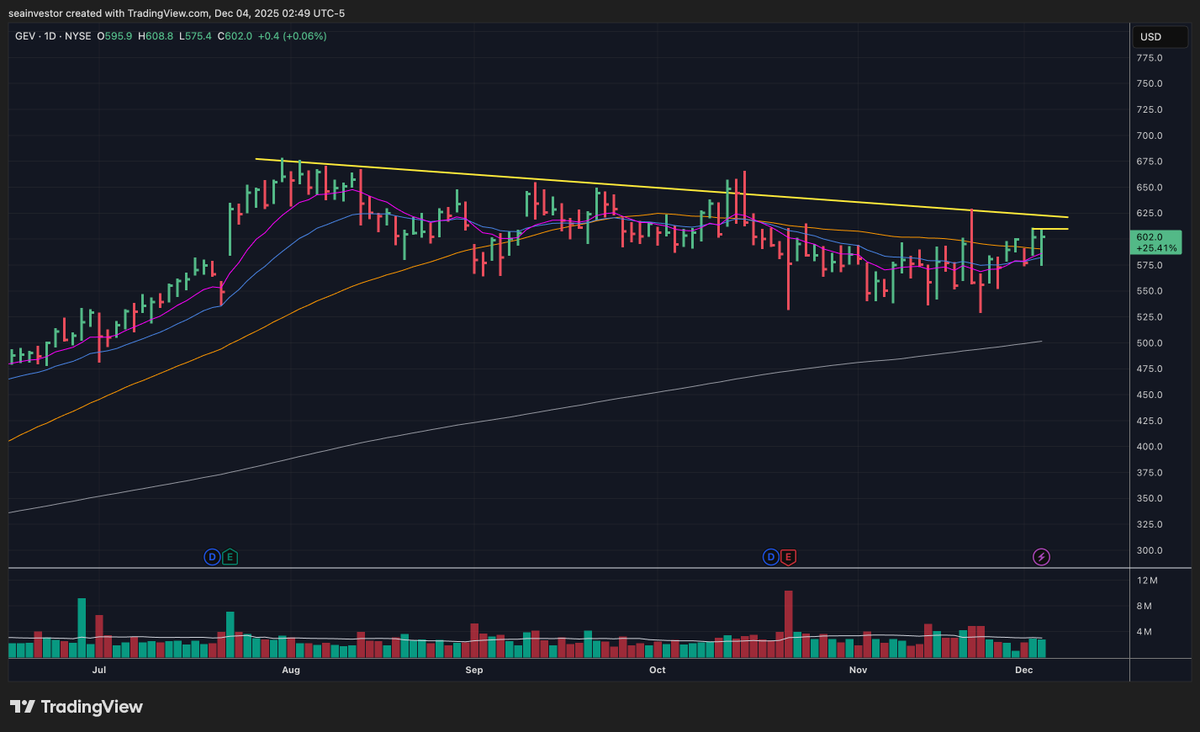Click the dividend D marker in late October
This screenshot has width=1200, height=732.
click(771, 556)
